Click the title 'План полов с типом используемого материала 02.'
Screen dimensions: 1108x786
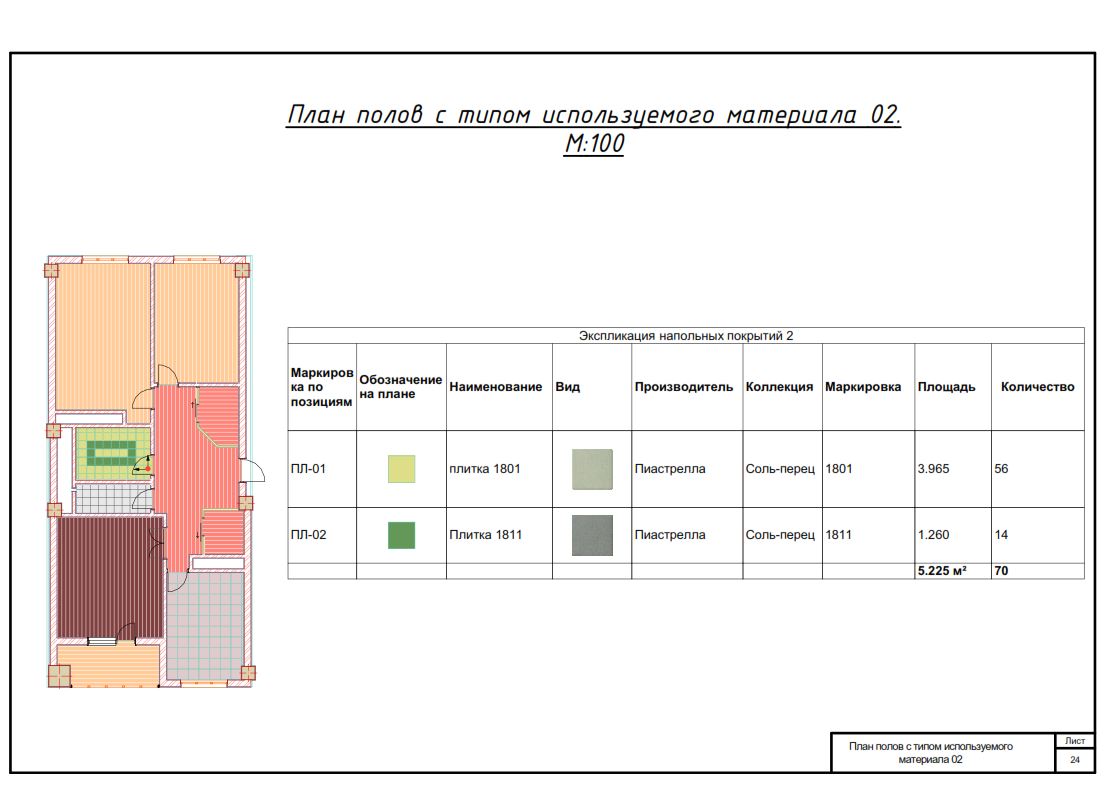click(594, 115)
